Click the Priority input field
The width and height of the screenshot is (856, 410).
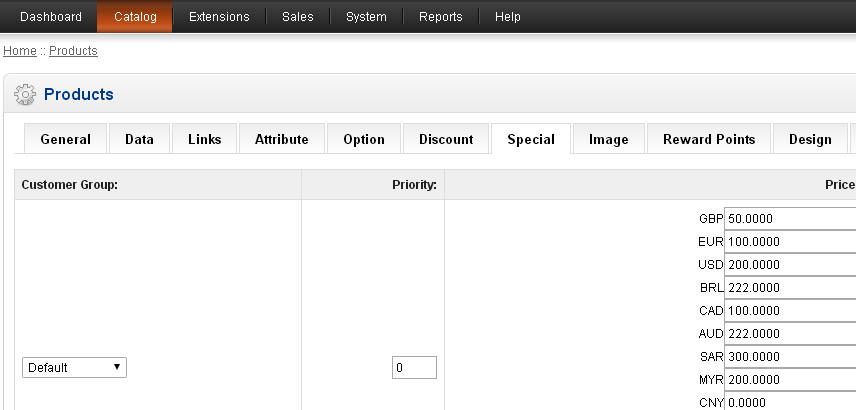pyautogui.click(x=414, y=368)
